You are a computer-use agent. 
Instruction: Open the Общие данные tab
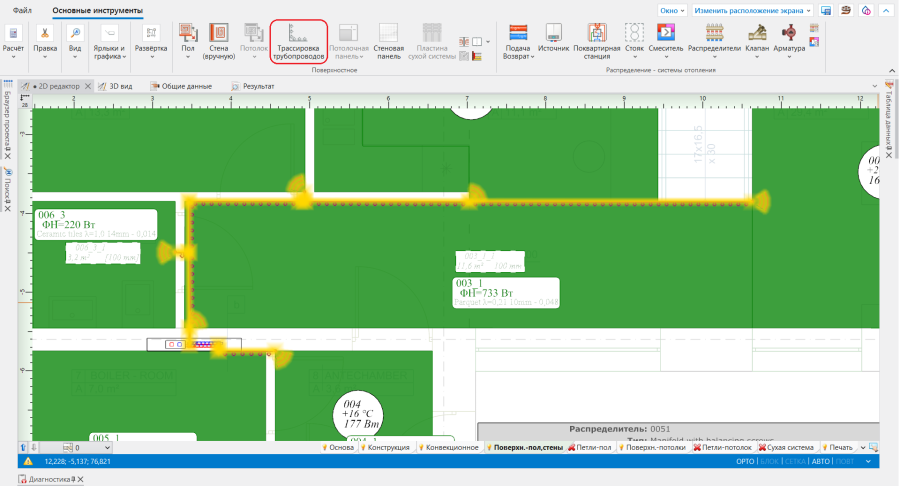click(181, 86)
